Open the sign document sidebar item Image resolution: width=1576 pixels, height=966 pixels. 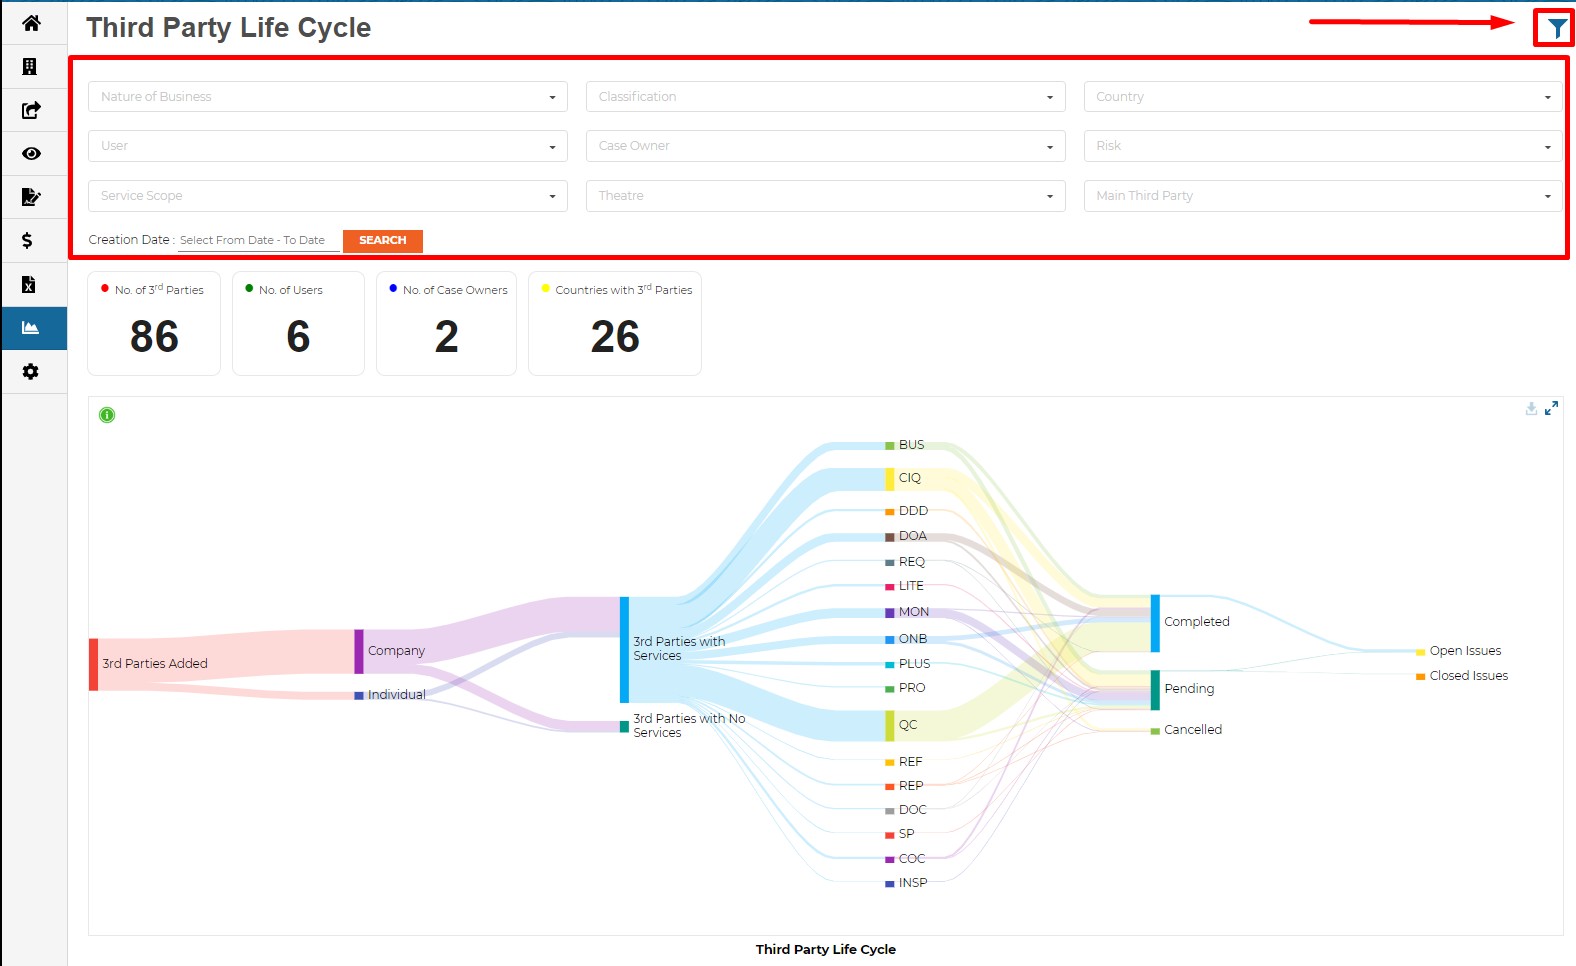(31, 197)
